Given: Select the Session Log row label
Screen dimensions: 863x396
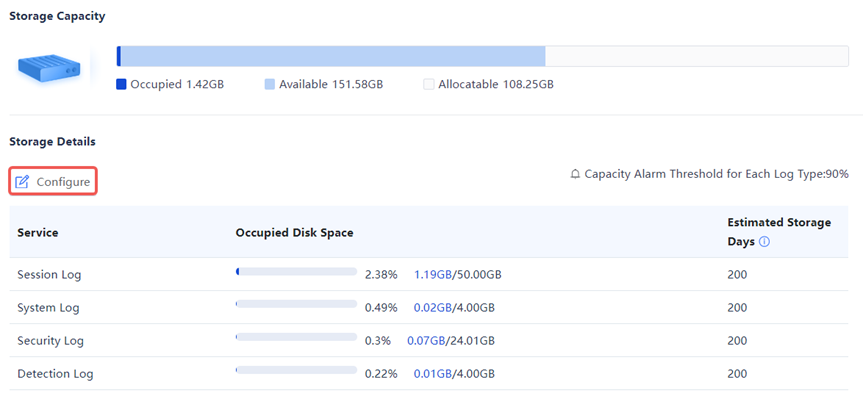Looking at the screenshot, I should [49, 274].
